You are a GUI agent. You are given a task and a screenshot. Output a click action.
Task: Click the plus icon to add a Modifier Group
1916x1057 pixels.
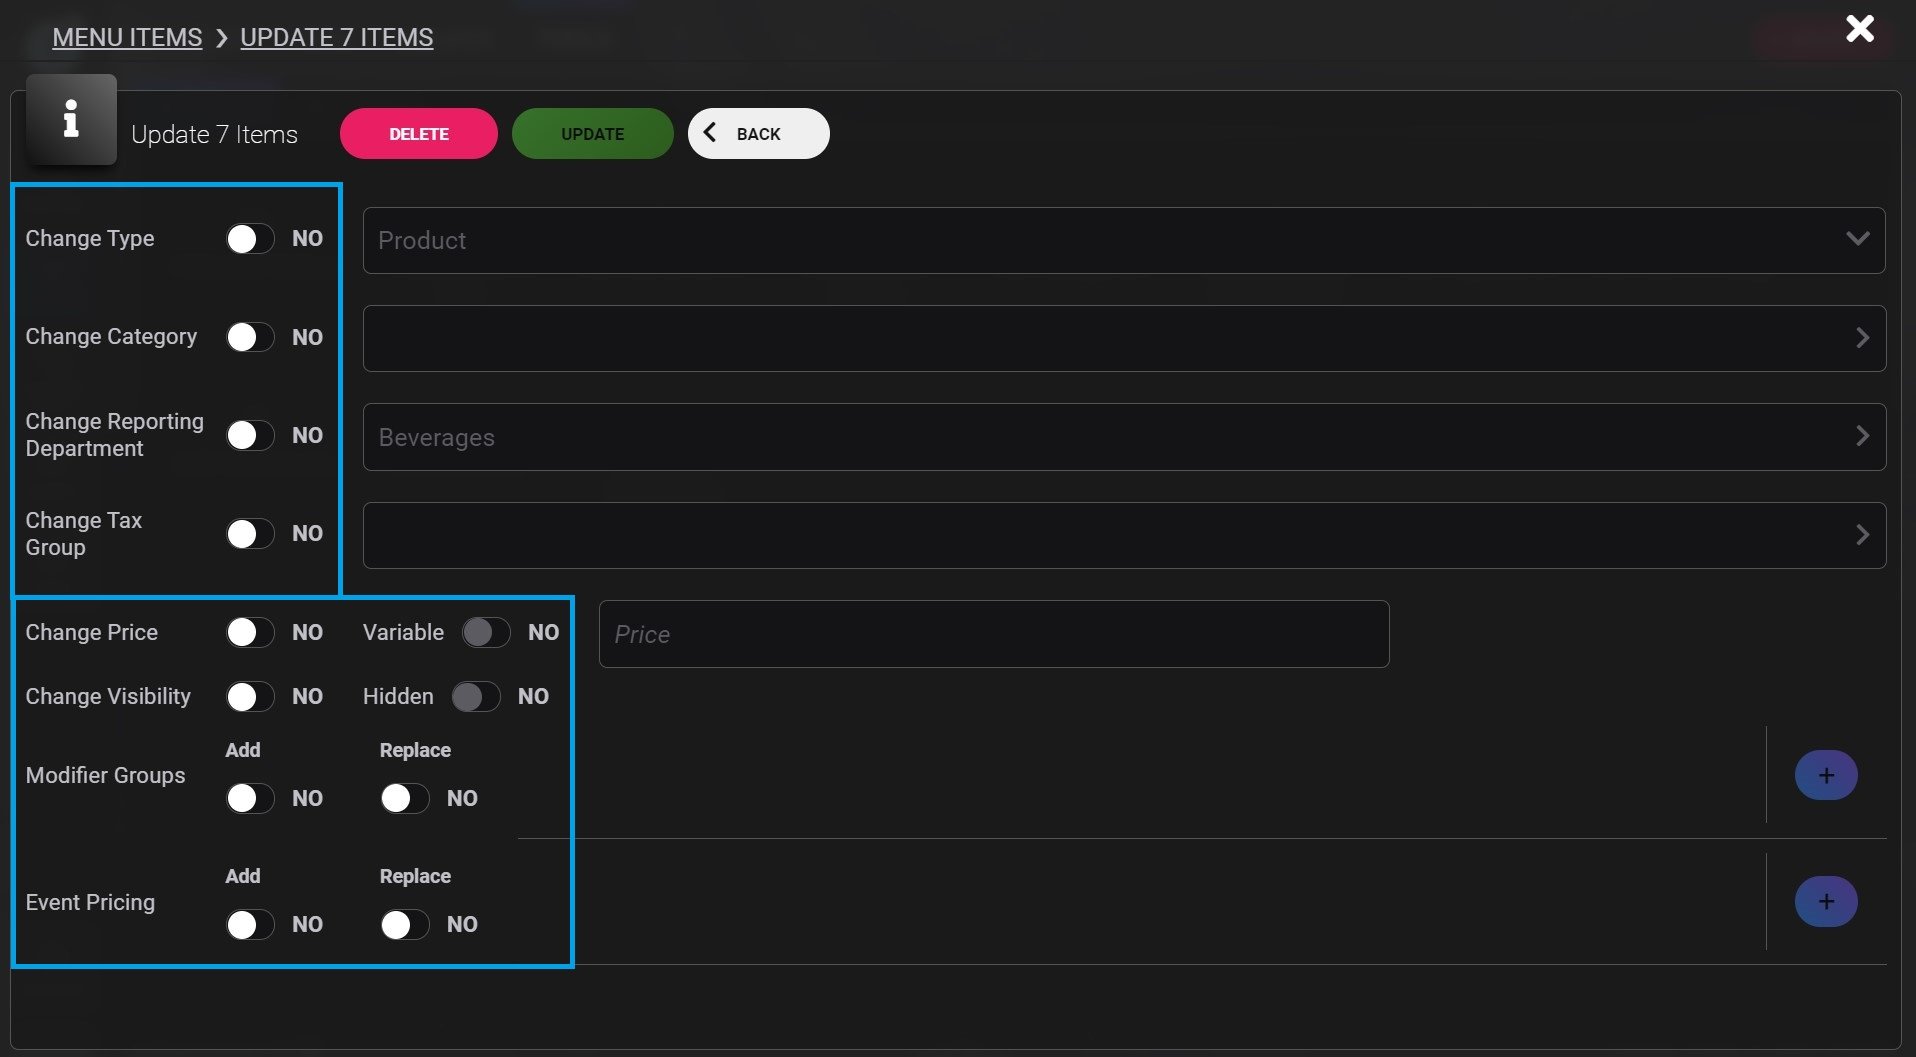1826,775
